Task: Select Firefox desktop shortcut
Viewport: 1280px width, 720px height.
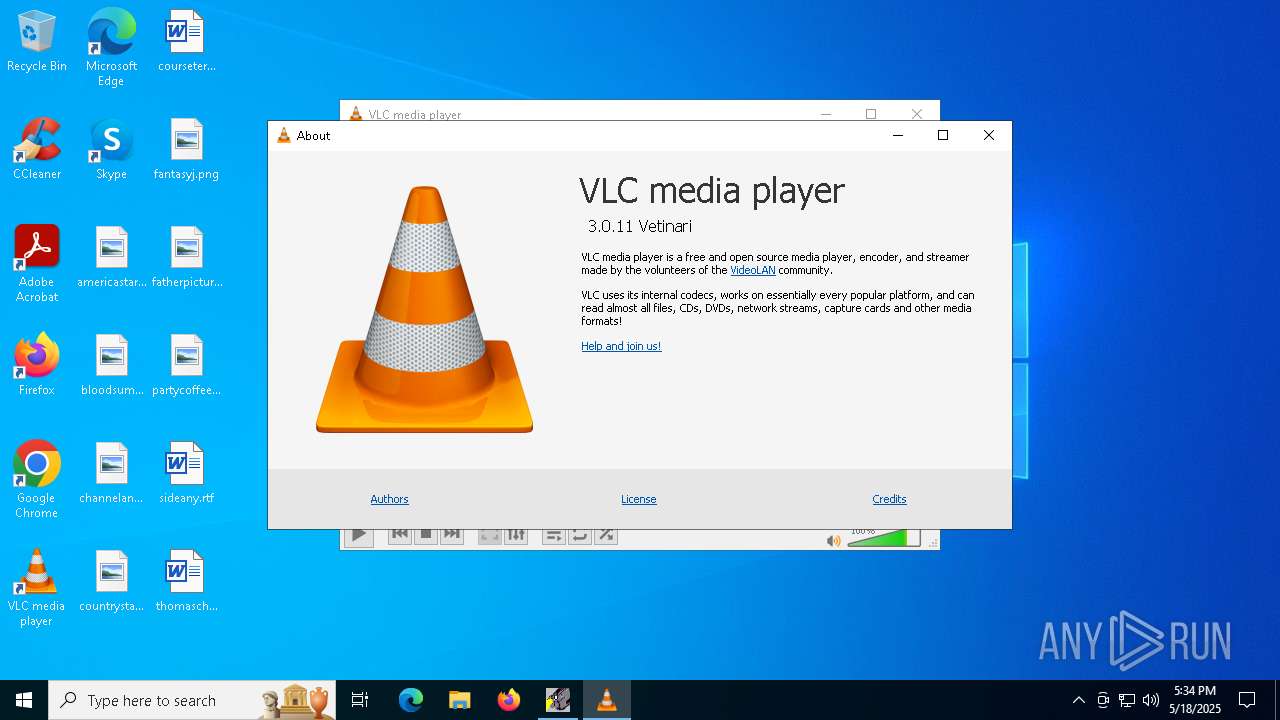Action: pyautogui.click(x=37, y=366)
